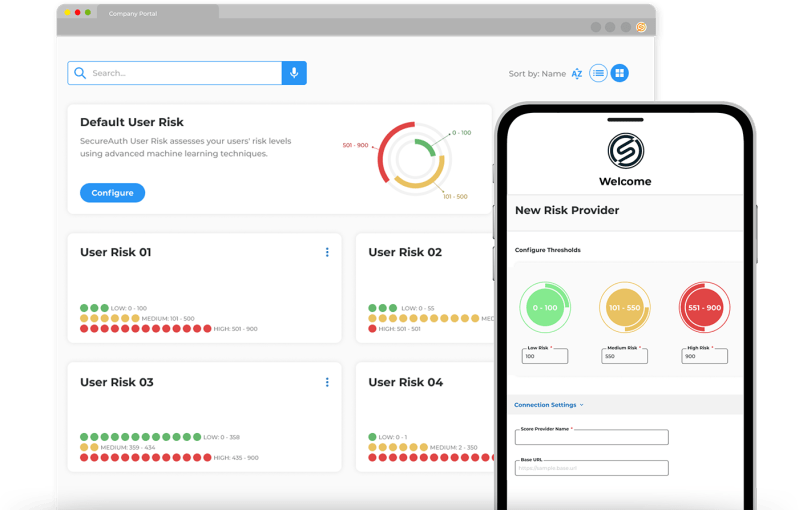799x510 pixels.
Task: Expand Connection Settings section
Action: [549, 405]
